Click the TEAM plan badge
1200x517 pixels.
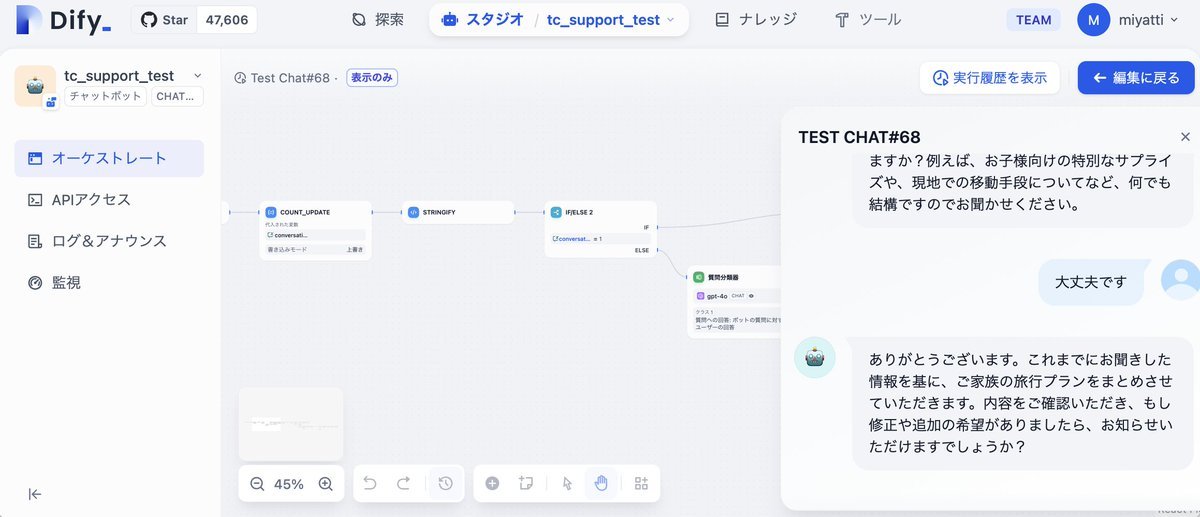(x=1034, y=20)
